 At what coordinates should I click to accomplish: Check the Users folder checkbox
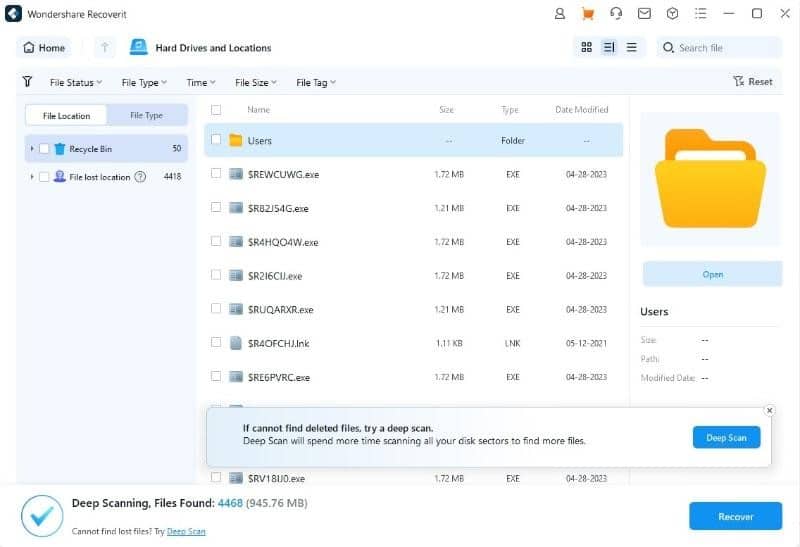click(216, 139)
